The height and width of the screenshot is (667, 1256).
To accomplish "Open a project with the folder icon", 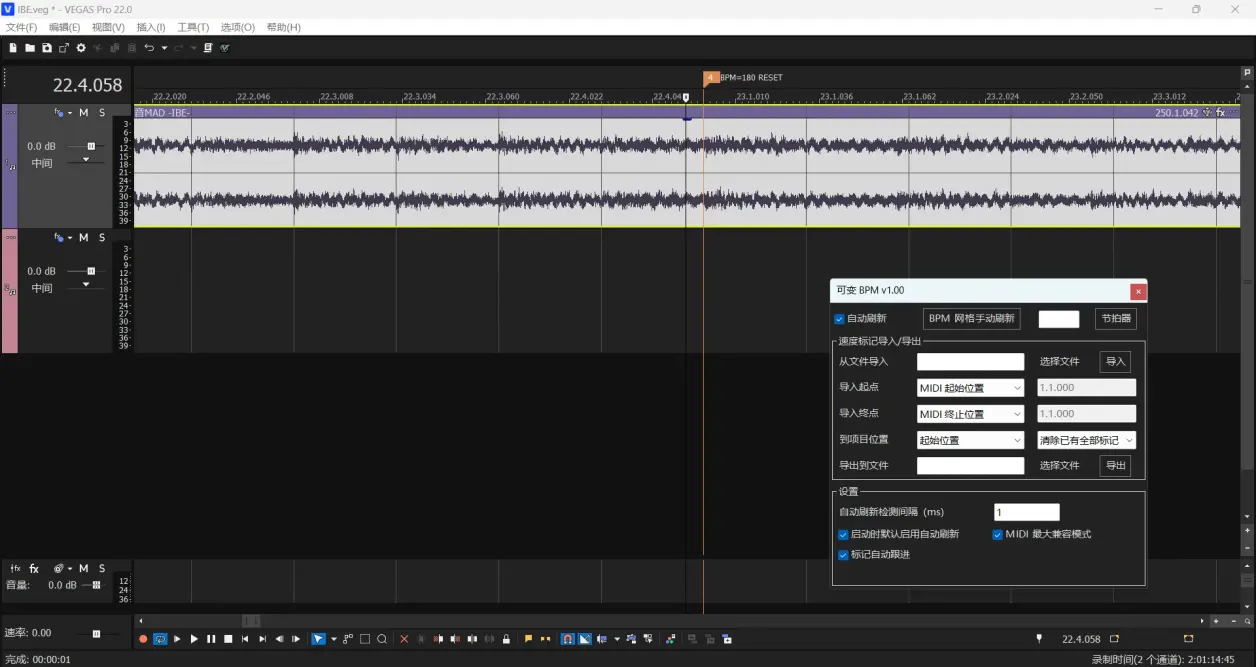I will (30, 48).
